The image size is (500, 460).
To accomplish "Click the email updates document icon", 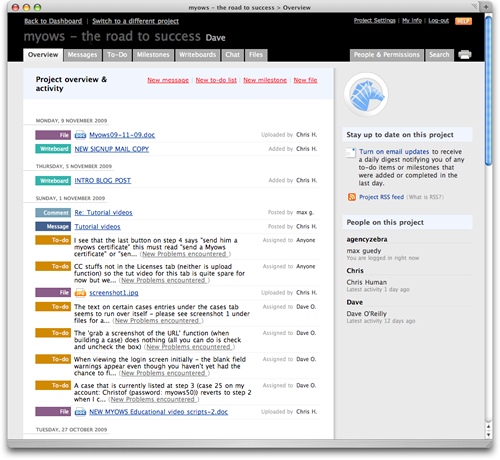I will pyautogui.click(x=351, y=152).
